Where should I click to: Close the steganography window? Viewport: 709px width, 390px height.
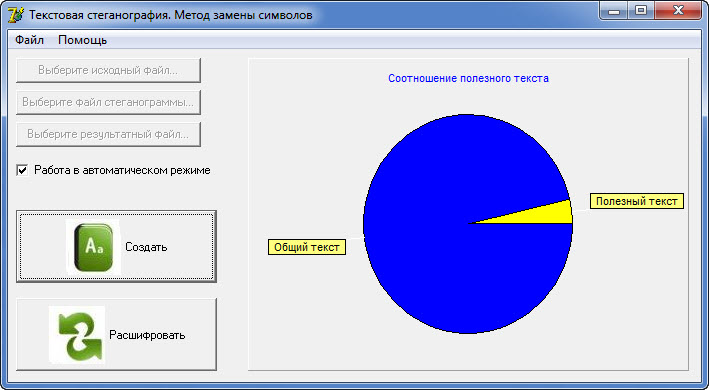tap(678, 11)
